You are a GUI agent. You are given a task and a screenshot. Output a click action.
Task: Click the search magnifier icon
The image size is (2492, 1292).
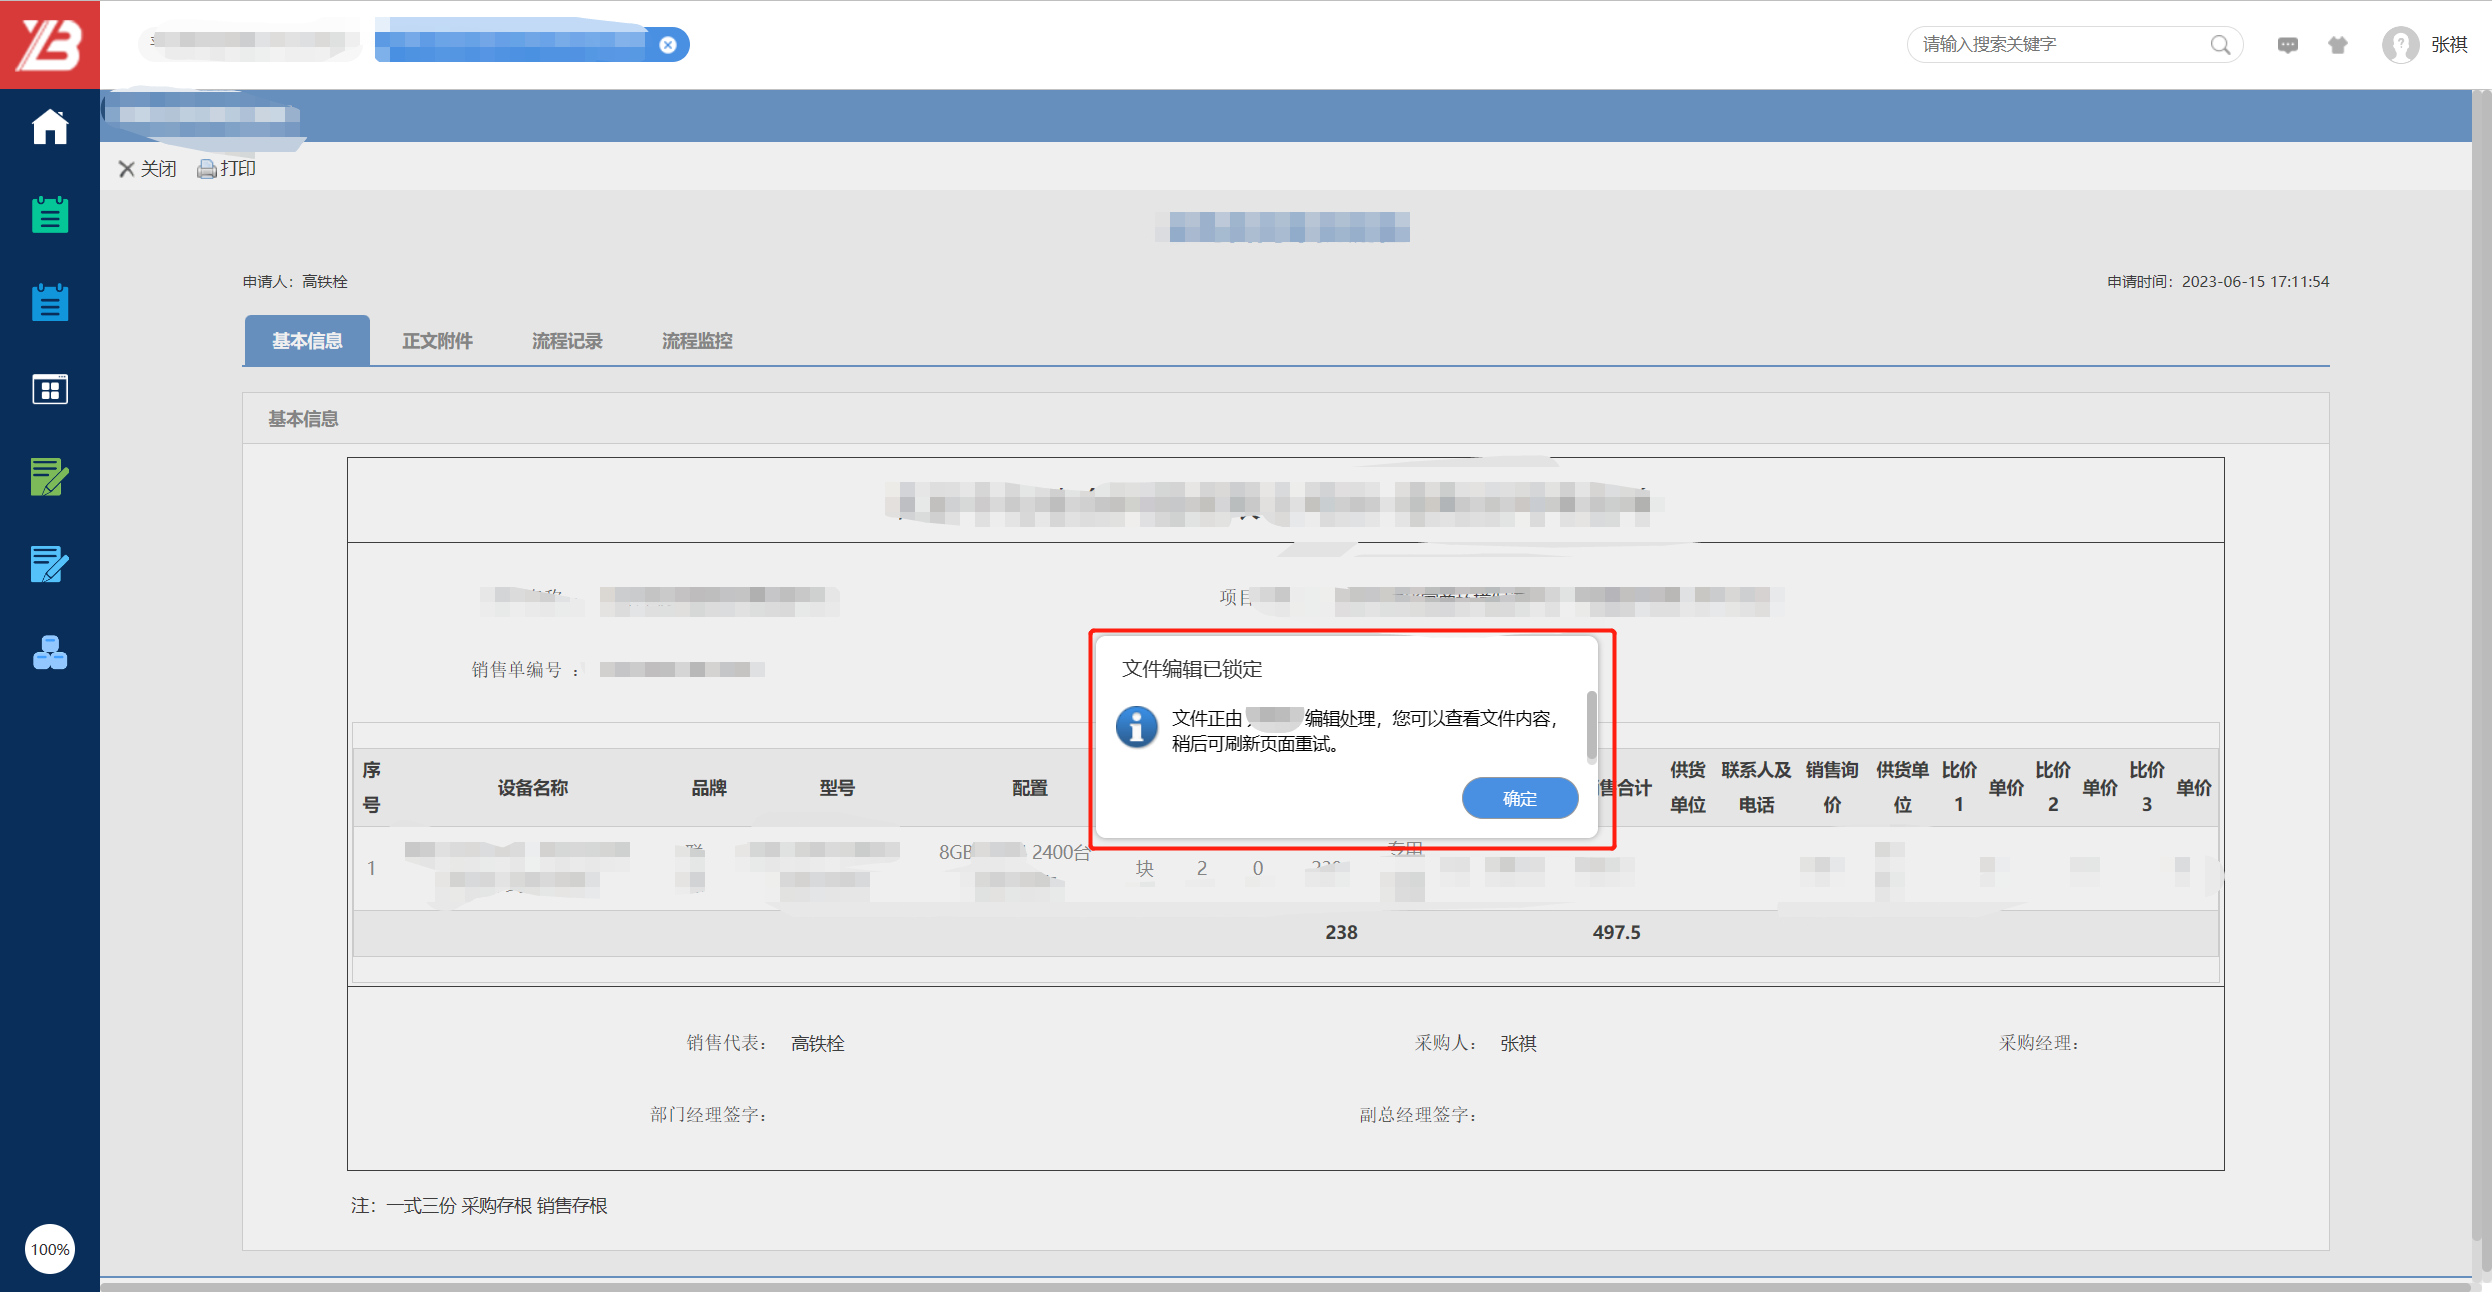[2220, 45]
